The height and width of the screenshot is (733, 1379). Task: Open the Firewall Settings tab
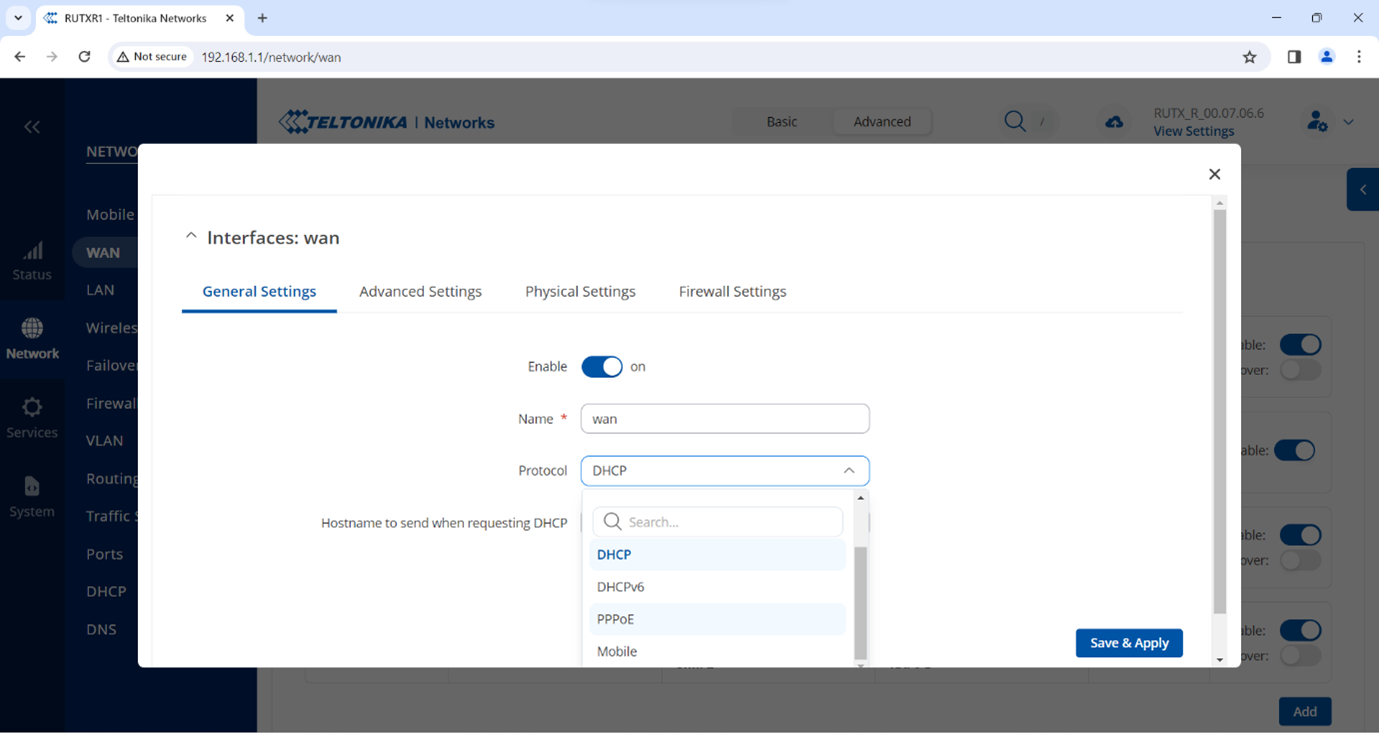732,292
